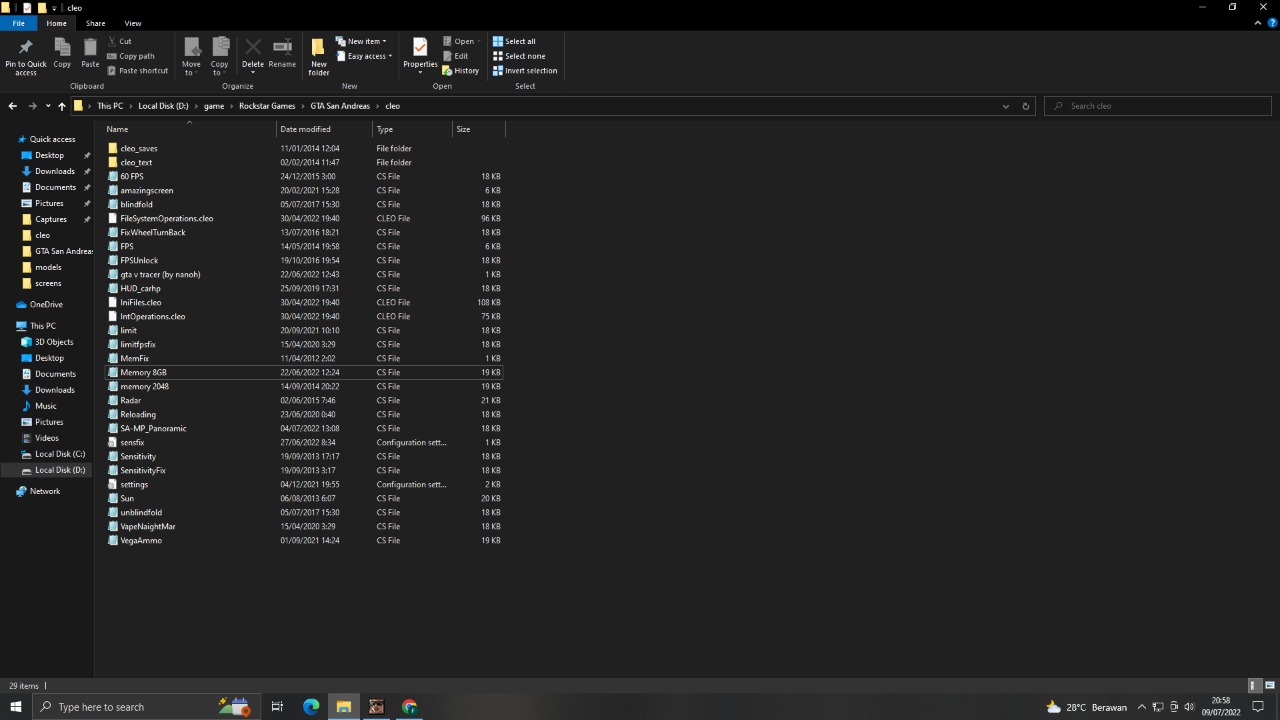Open the Windows Start menu
Screen dimensions: 1280x720
(16, 707)
